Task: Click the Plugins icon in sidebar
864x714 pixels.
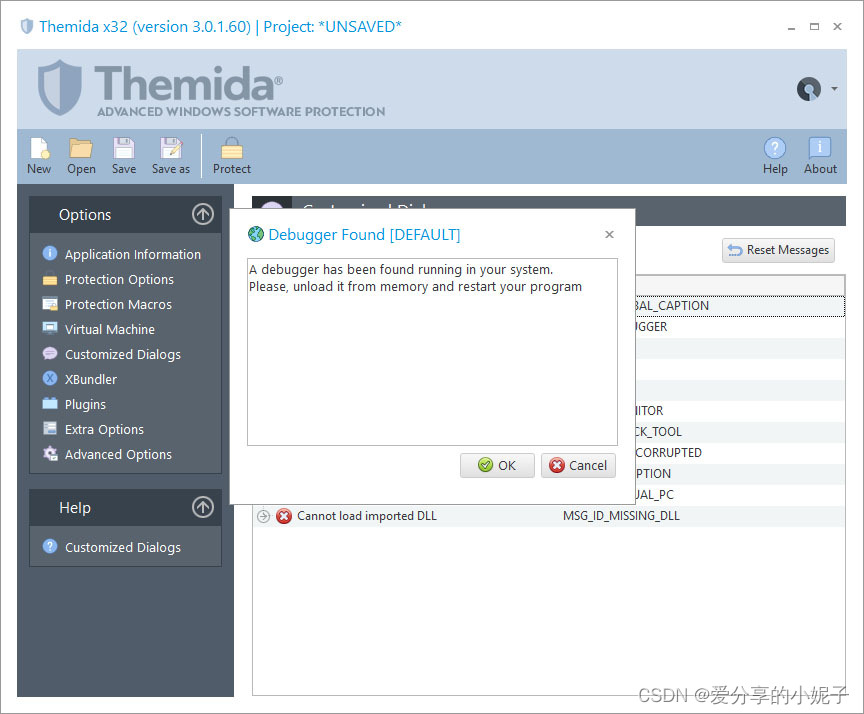Action: point(50,403)
